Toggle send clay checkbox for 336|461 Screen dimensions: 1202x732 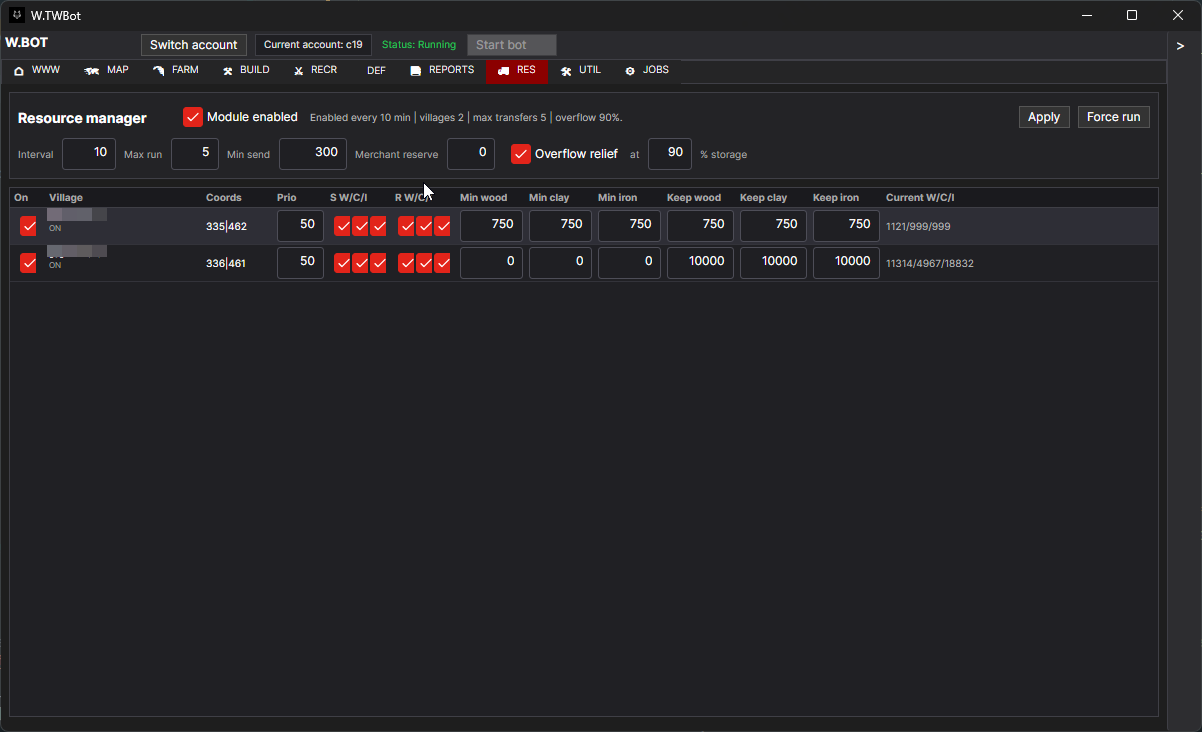click(361, 263)
